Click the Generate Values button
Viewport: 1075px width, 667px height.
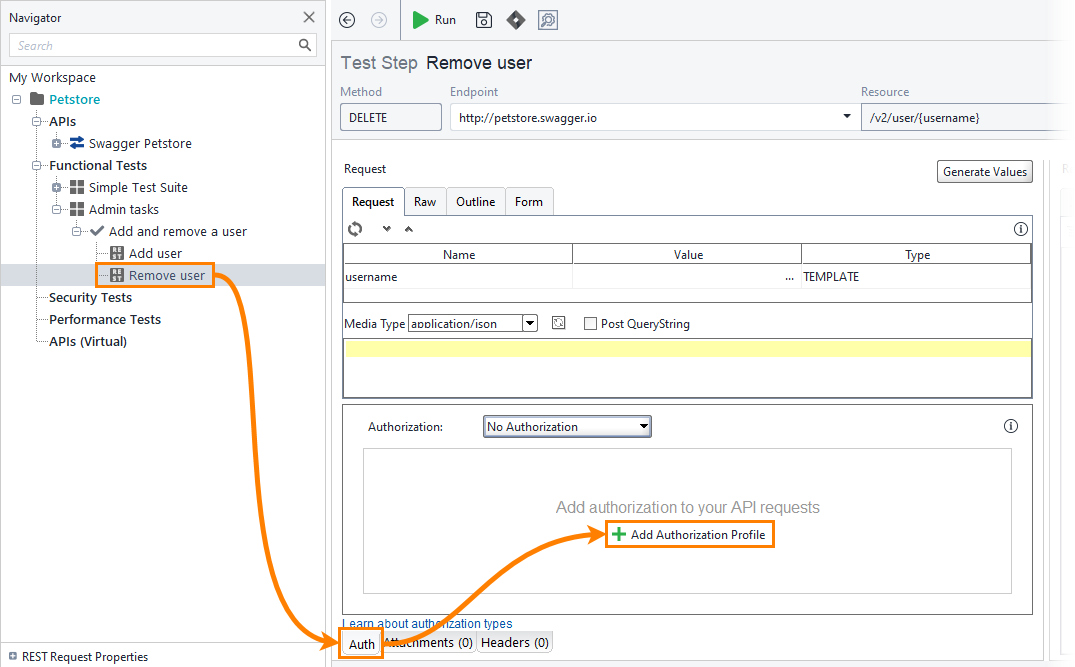tap(984, 172)
